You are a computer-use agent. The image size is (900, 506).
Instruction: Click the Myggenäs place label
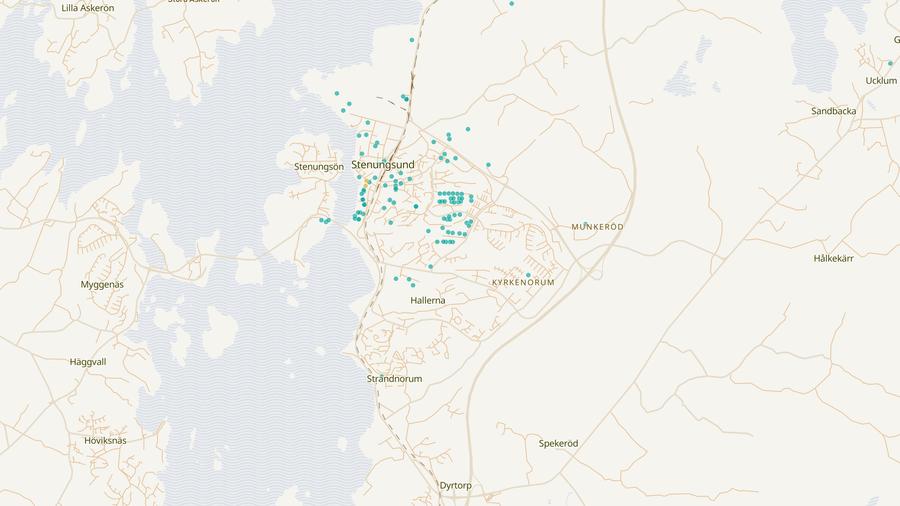[102, 284]
